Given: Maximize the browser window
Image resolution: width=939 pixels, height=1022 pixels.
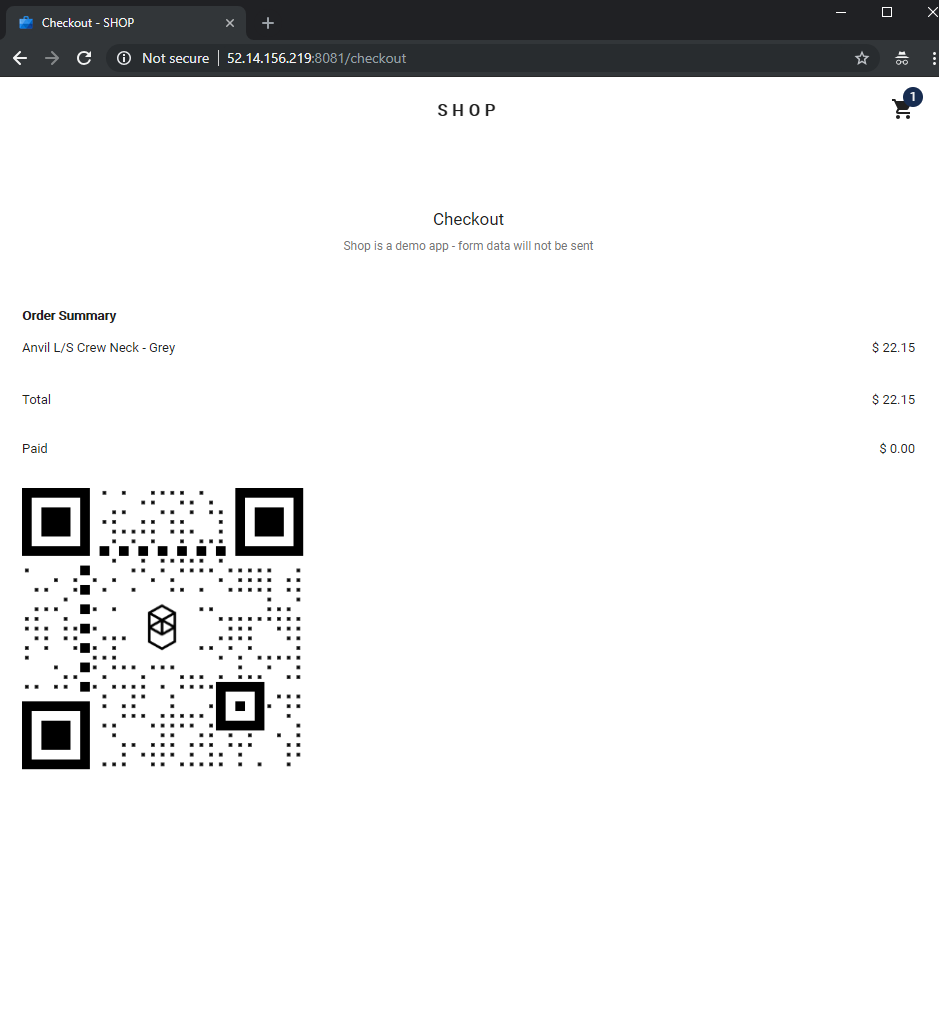Looking at the screenshot, I should pyautogui.click(x=887, y=12).
